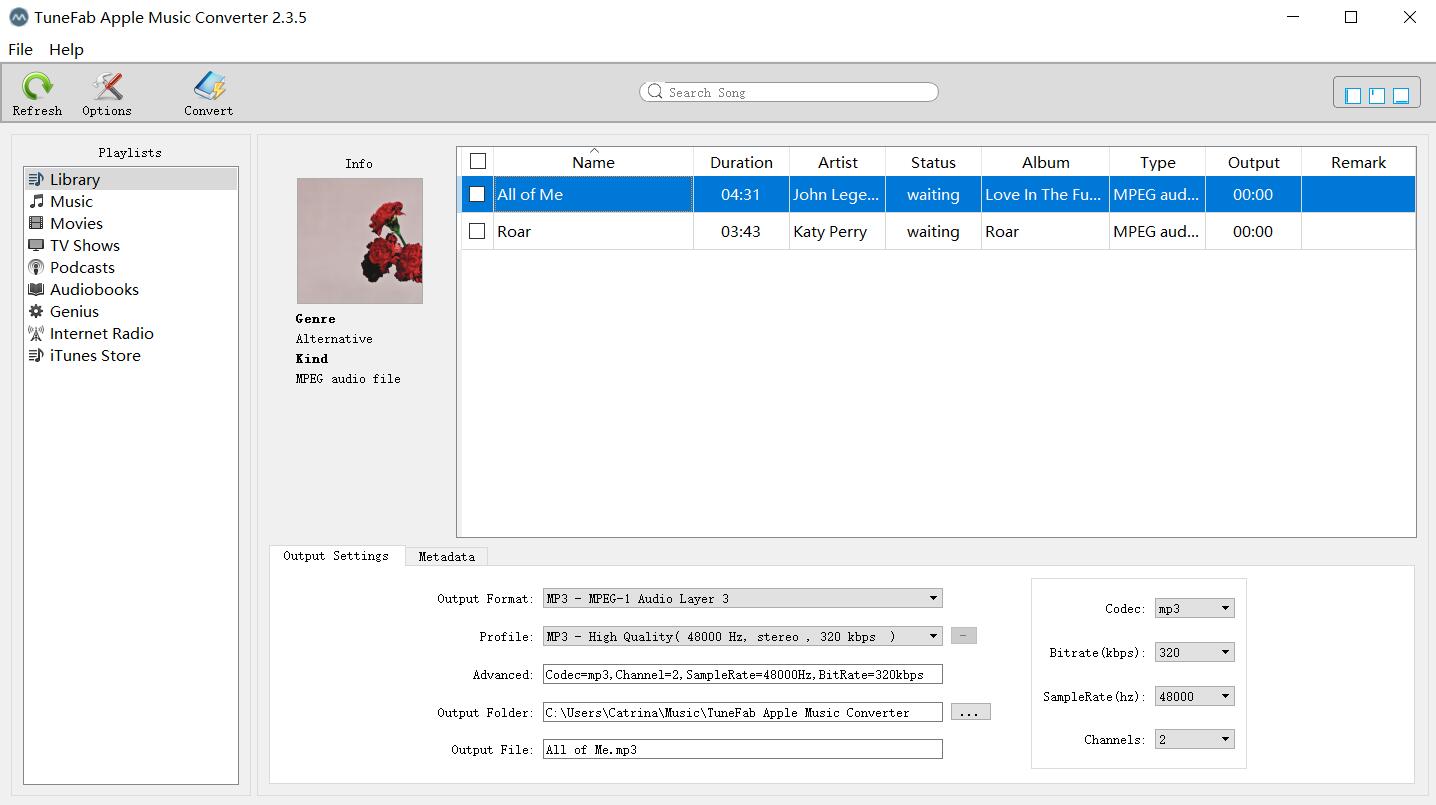The width and height of the screenshot is (1436, 805).
Task: Open Options via the tools icon
Action: (107, 86)
